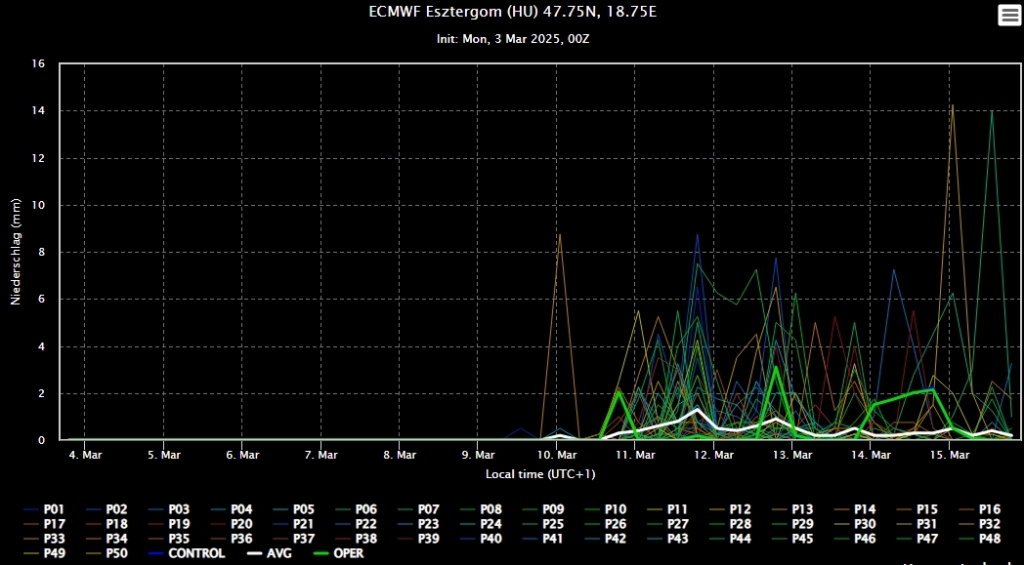1024x565 pixels.
Task: Toggle legend item P48
Action: tap(989, 538)
